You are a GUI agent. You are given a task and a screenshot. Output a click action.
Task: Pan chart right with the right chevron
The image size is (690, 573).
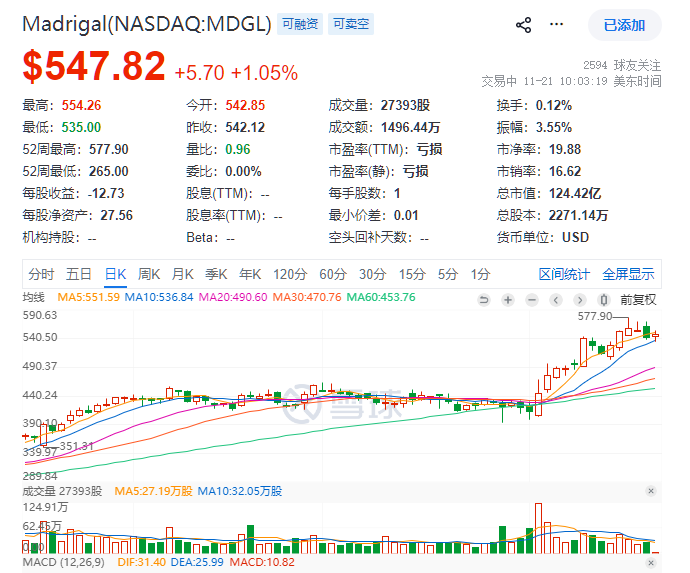point(580,300)
